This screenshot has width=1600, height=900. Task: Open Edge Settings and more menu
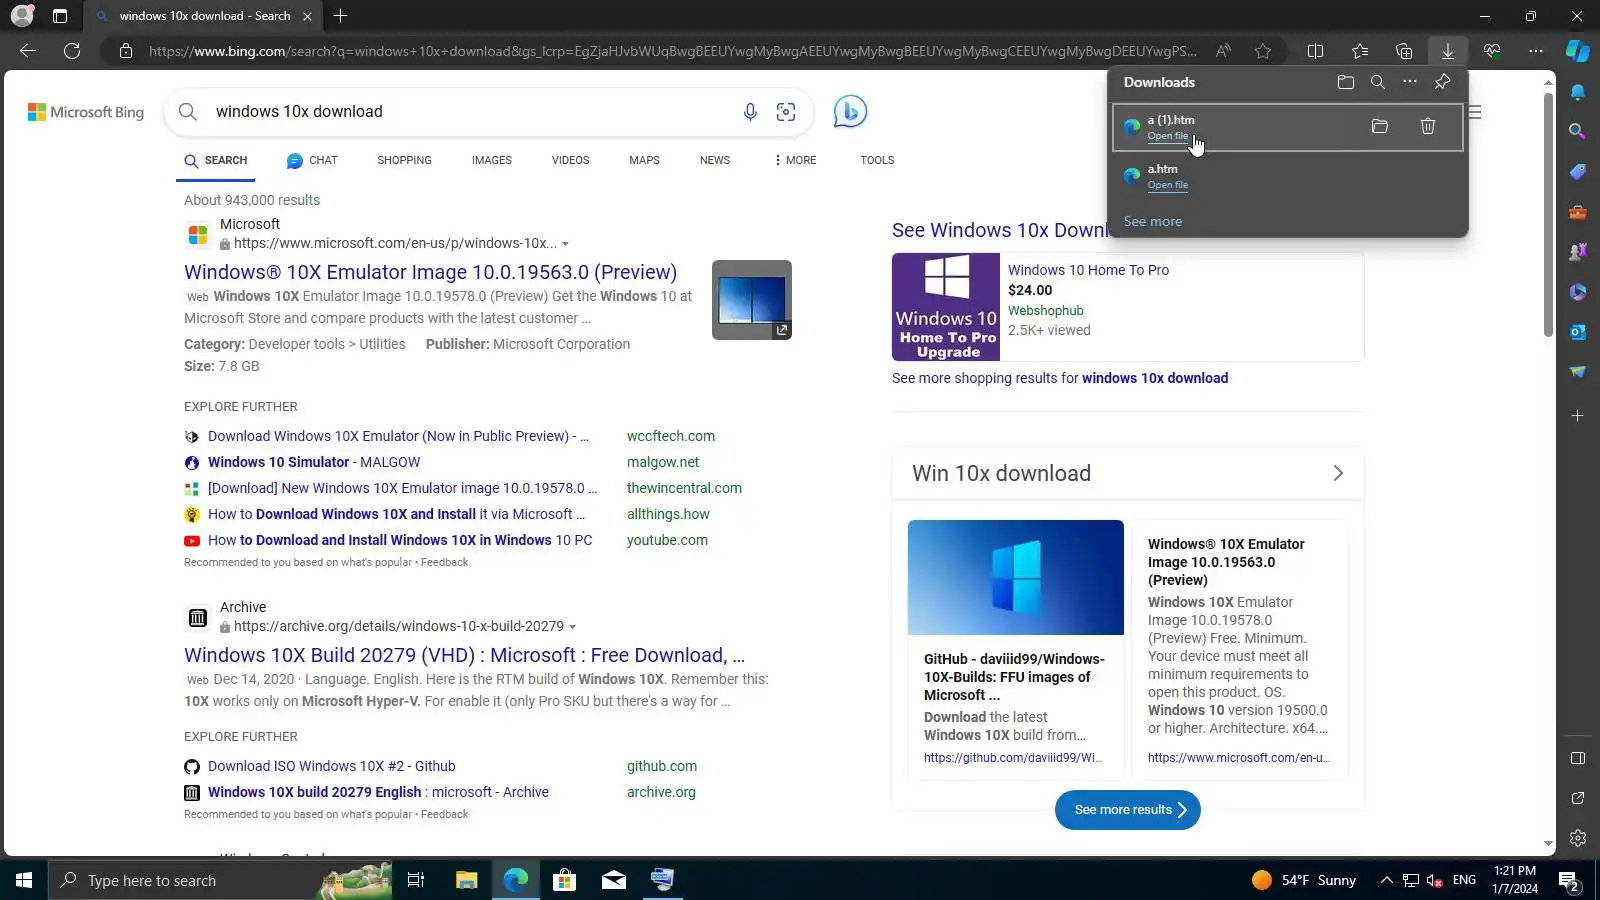[x=1536, y=51]
